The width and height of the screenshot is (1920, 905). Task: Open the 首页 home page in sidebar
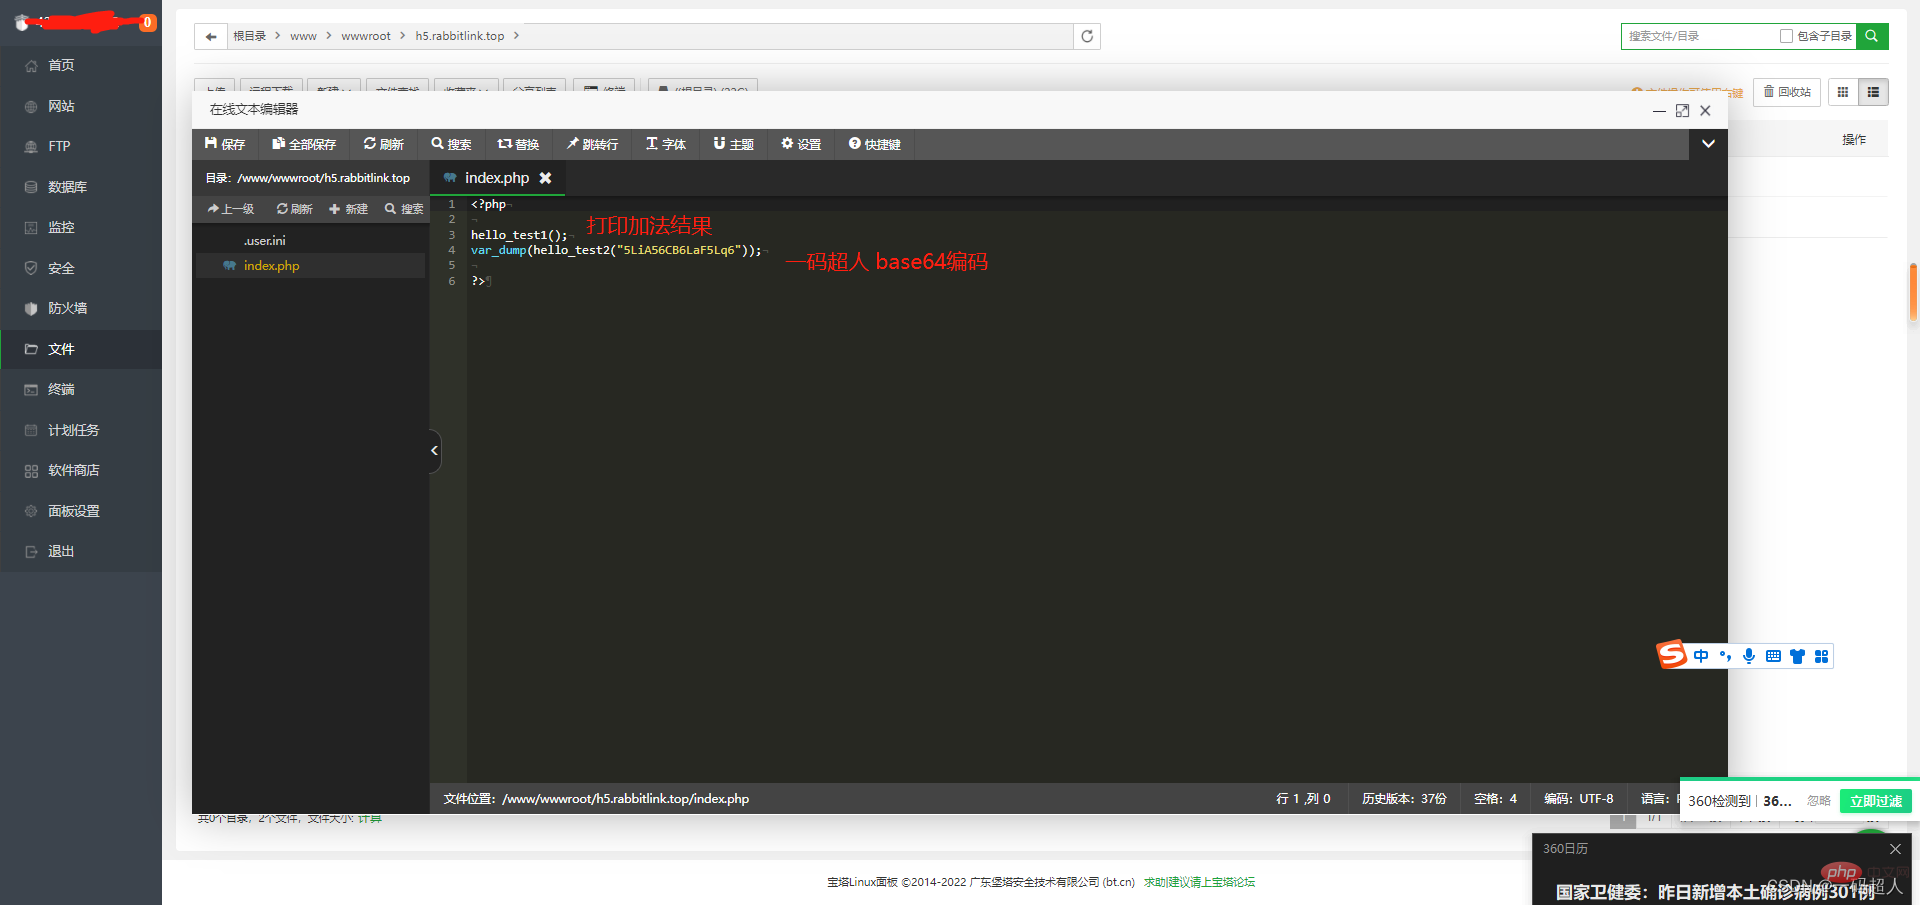click(x=61, y=65)
